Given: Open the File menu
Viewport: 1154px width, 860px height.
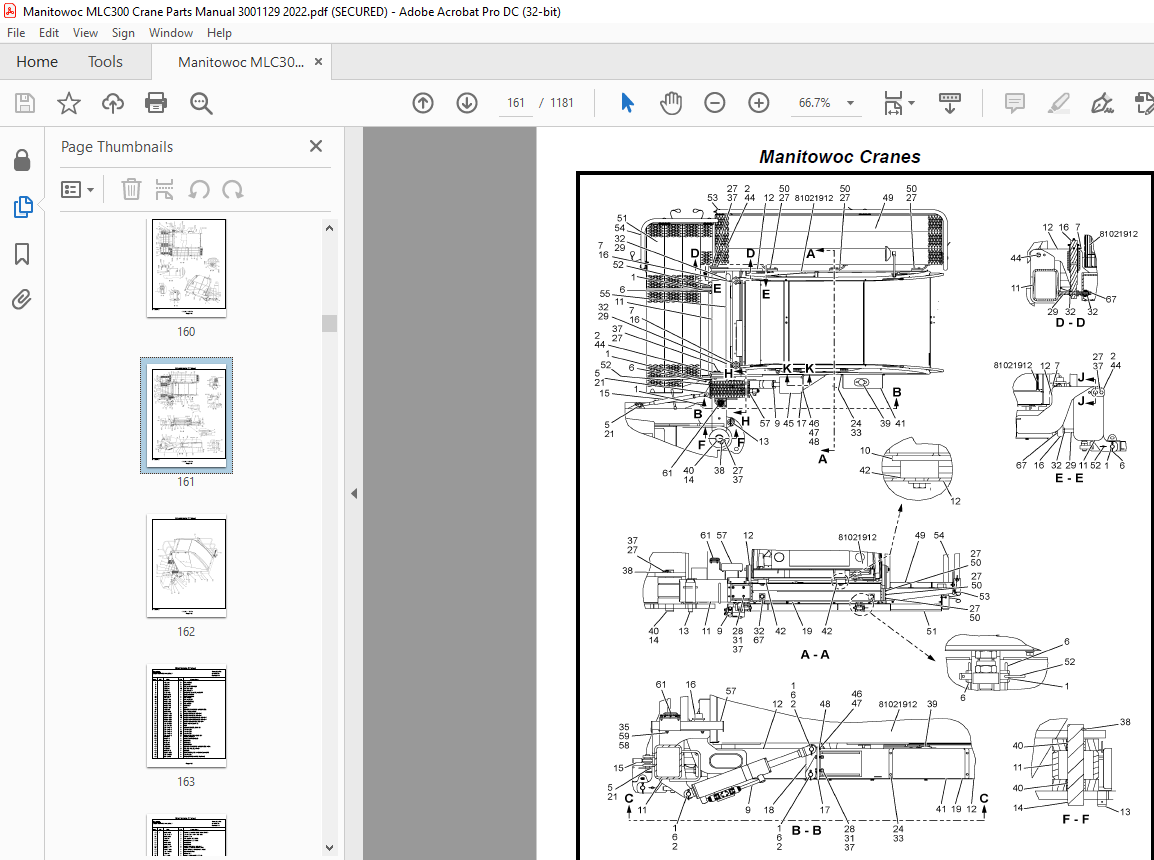Looking at the screenshot, I should pyautogui.click(x=16, y=33).
